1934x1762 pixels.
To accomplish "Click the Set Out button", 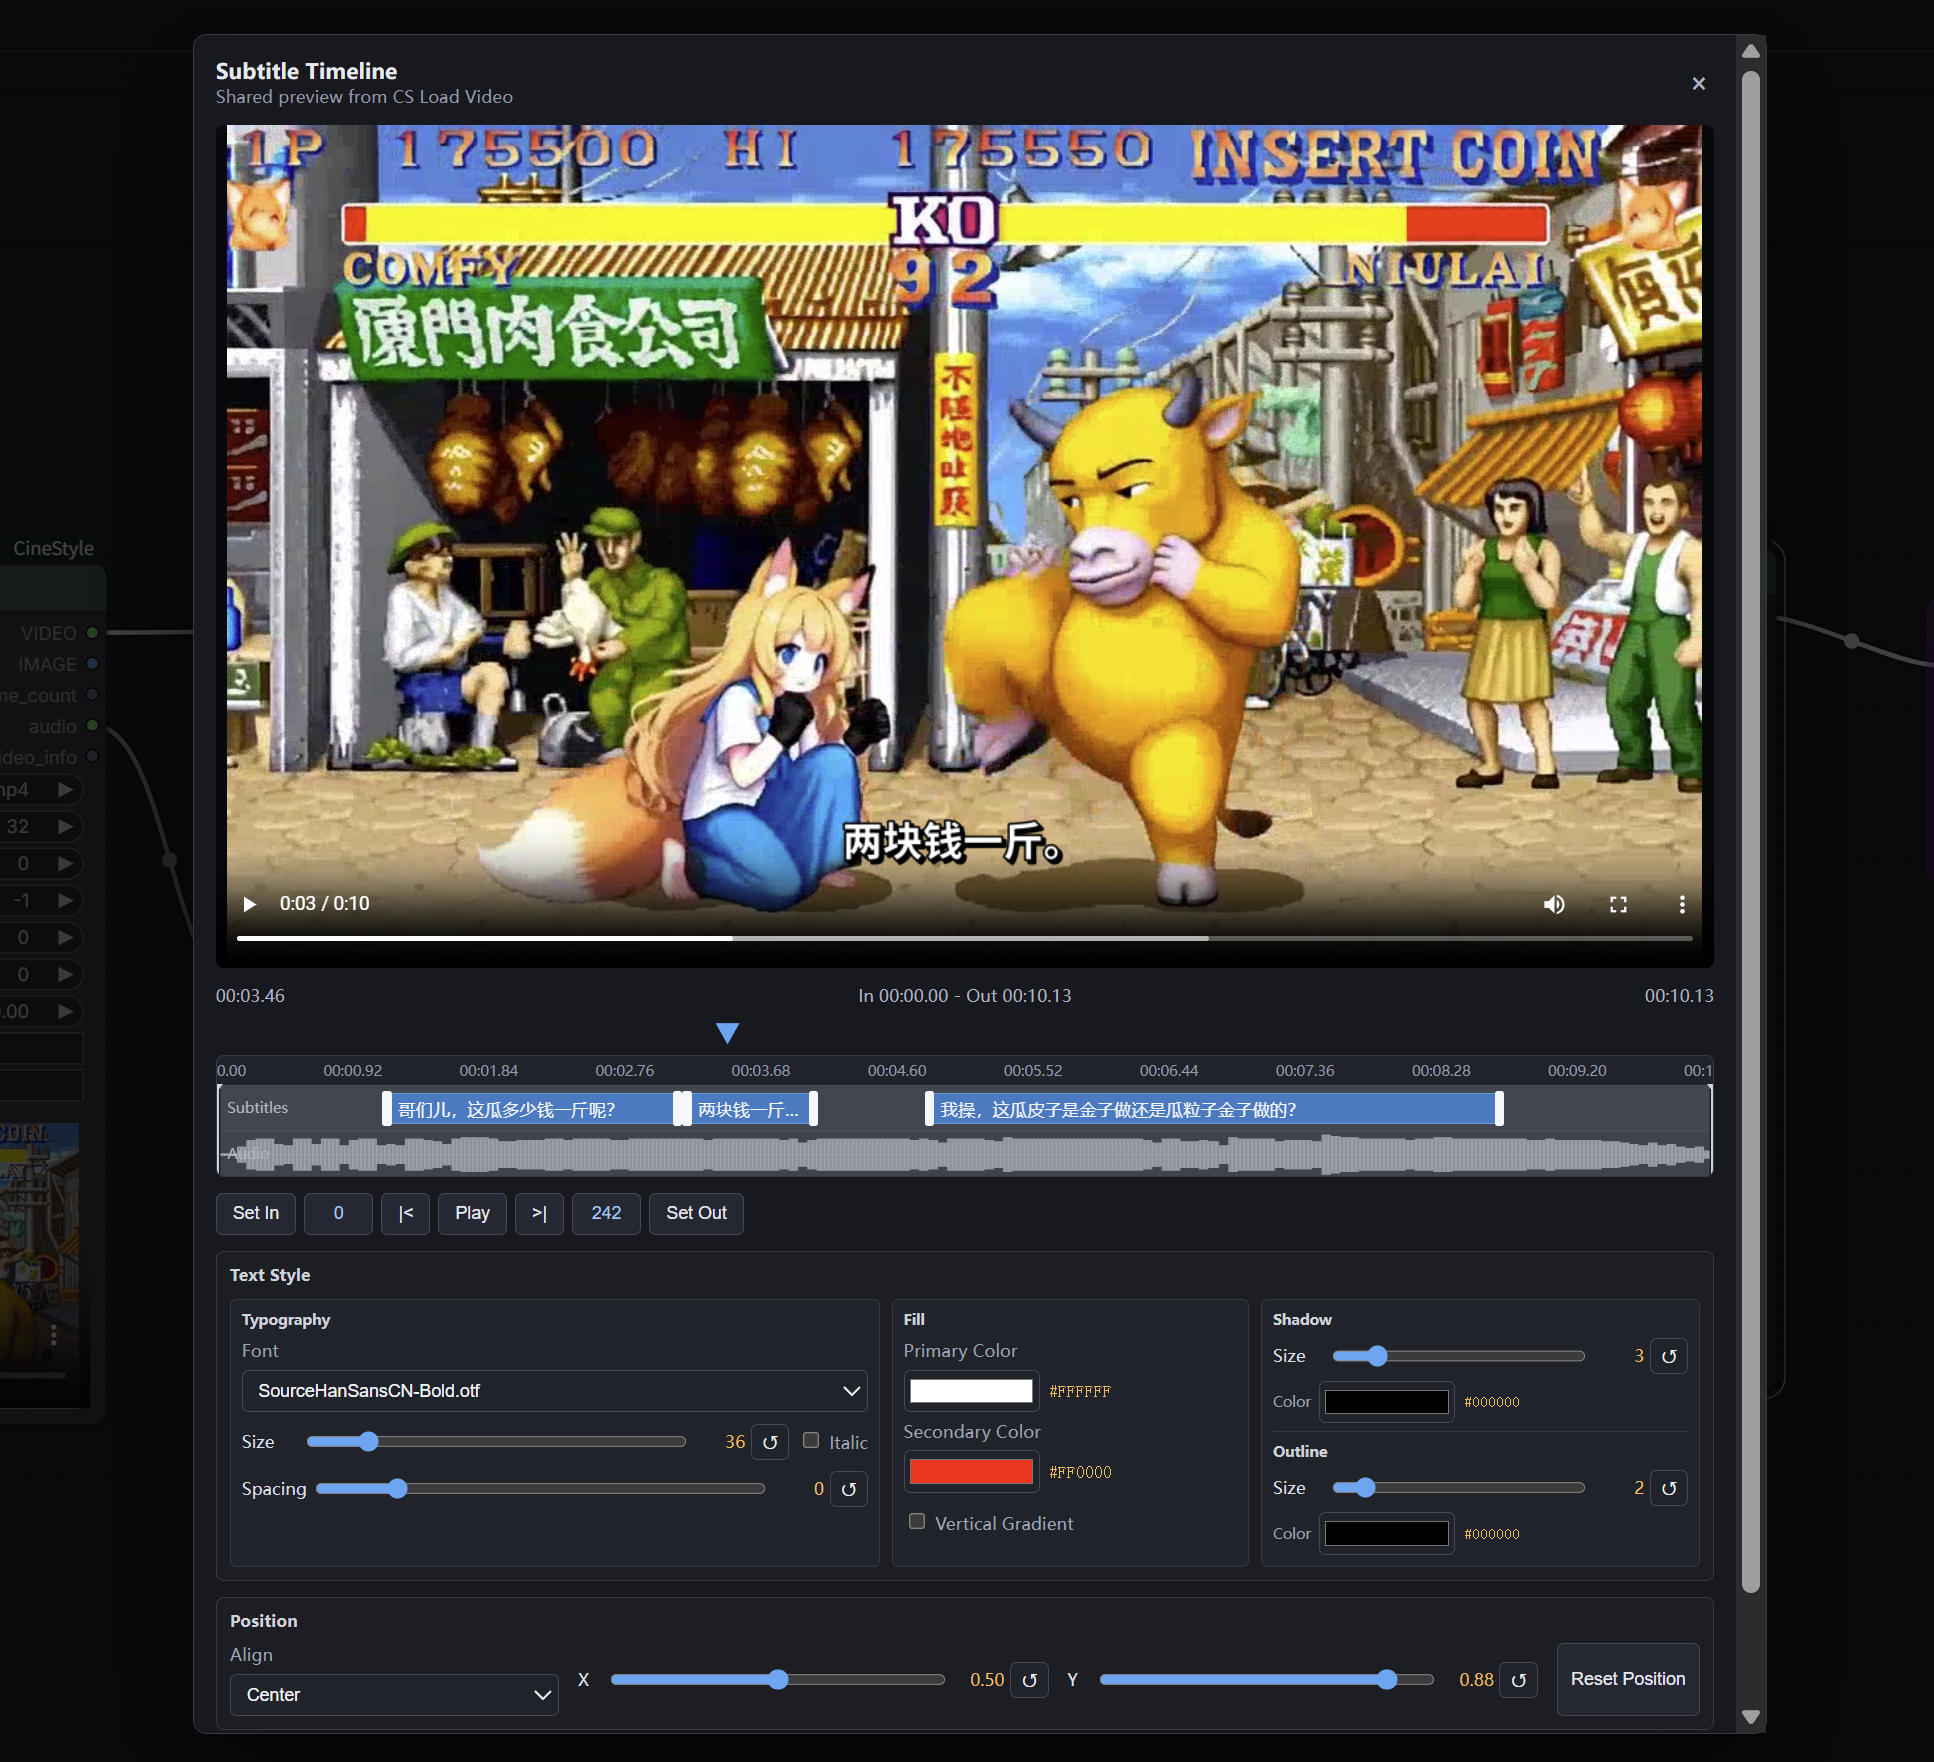I will tap(696, 1213).
